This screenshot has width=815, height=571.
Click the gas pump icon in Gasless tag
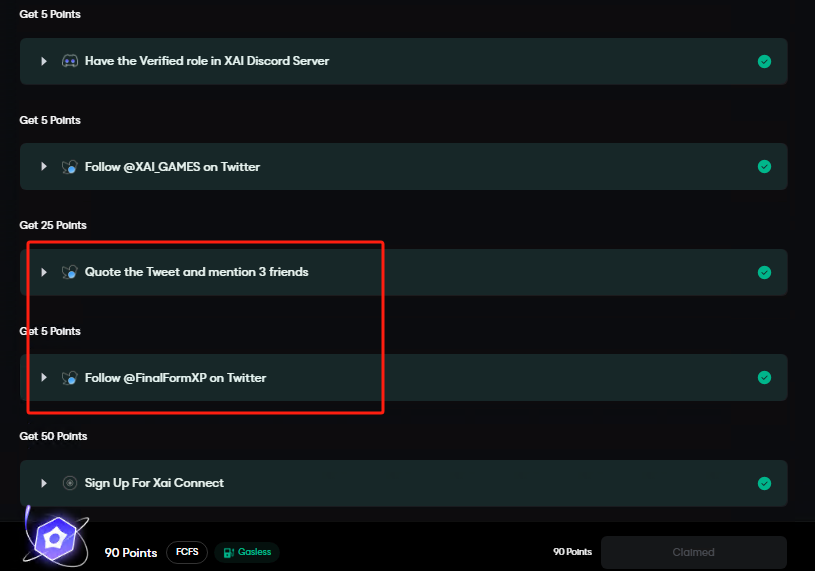(x=229, y=552)
